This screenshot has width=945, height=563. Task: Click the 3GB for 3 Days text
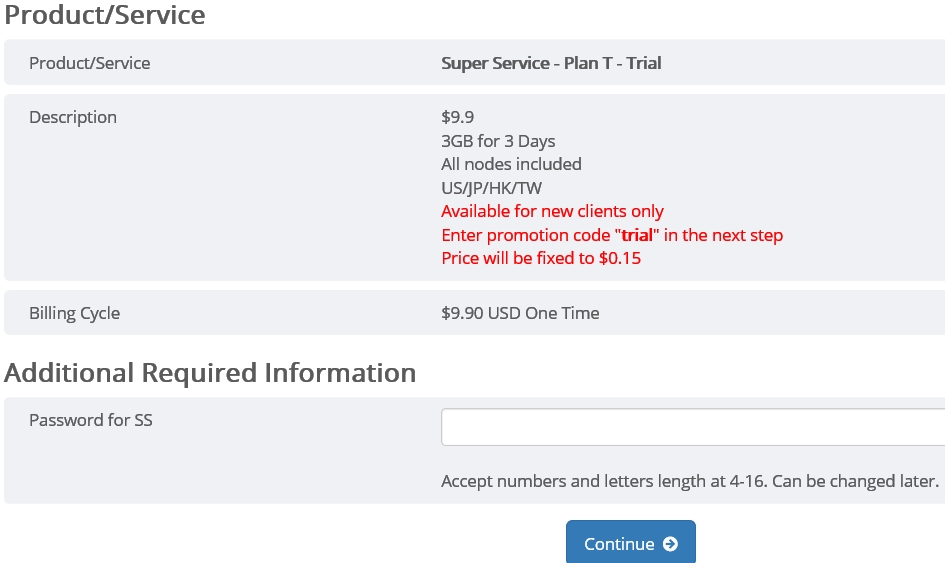[498, 140]
